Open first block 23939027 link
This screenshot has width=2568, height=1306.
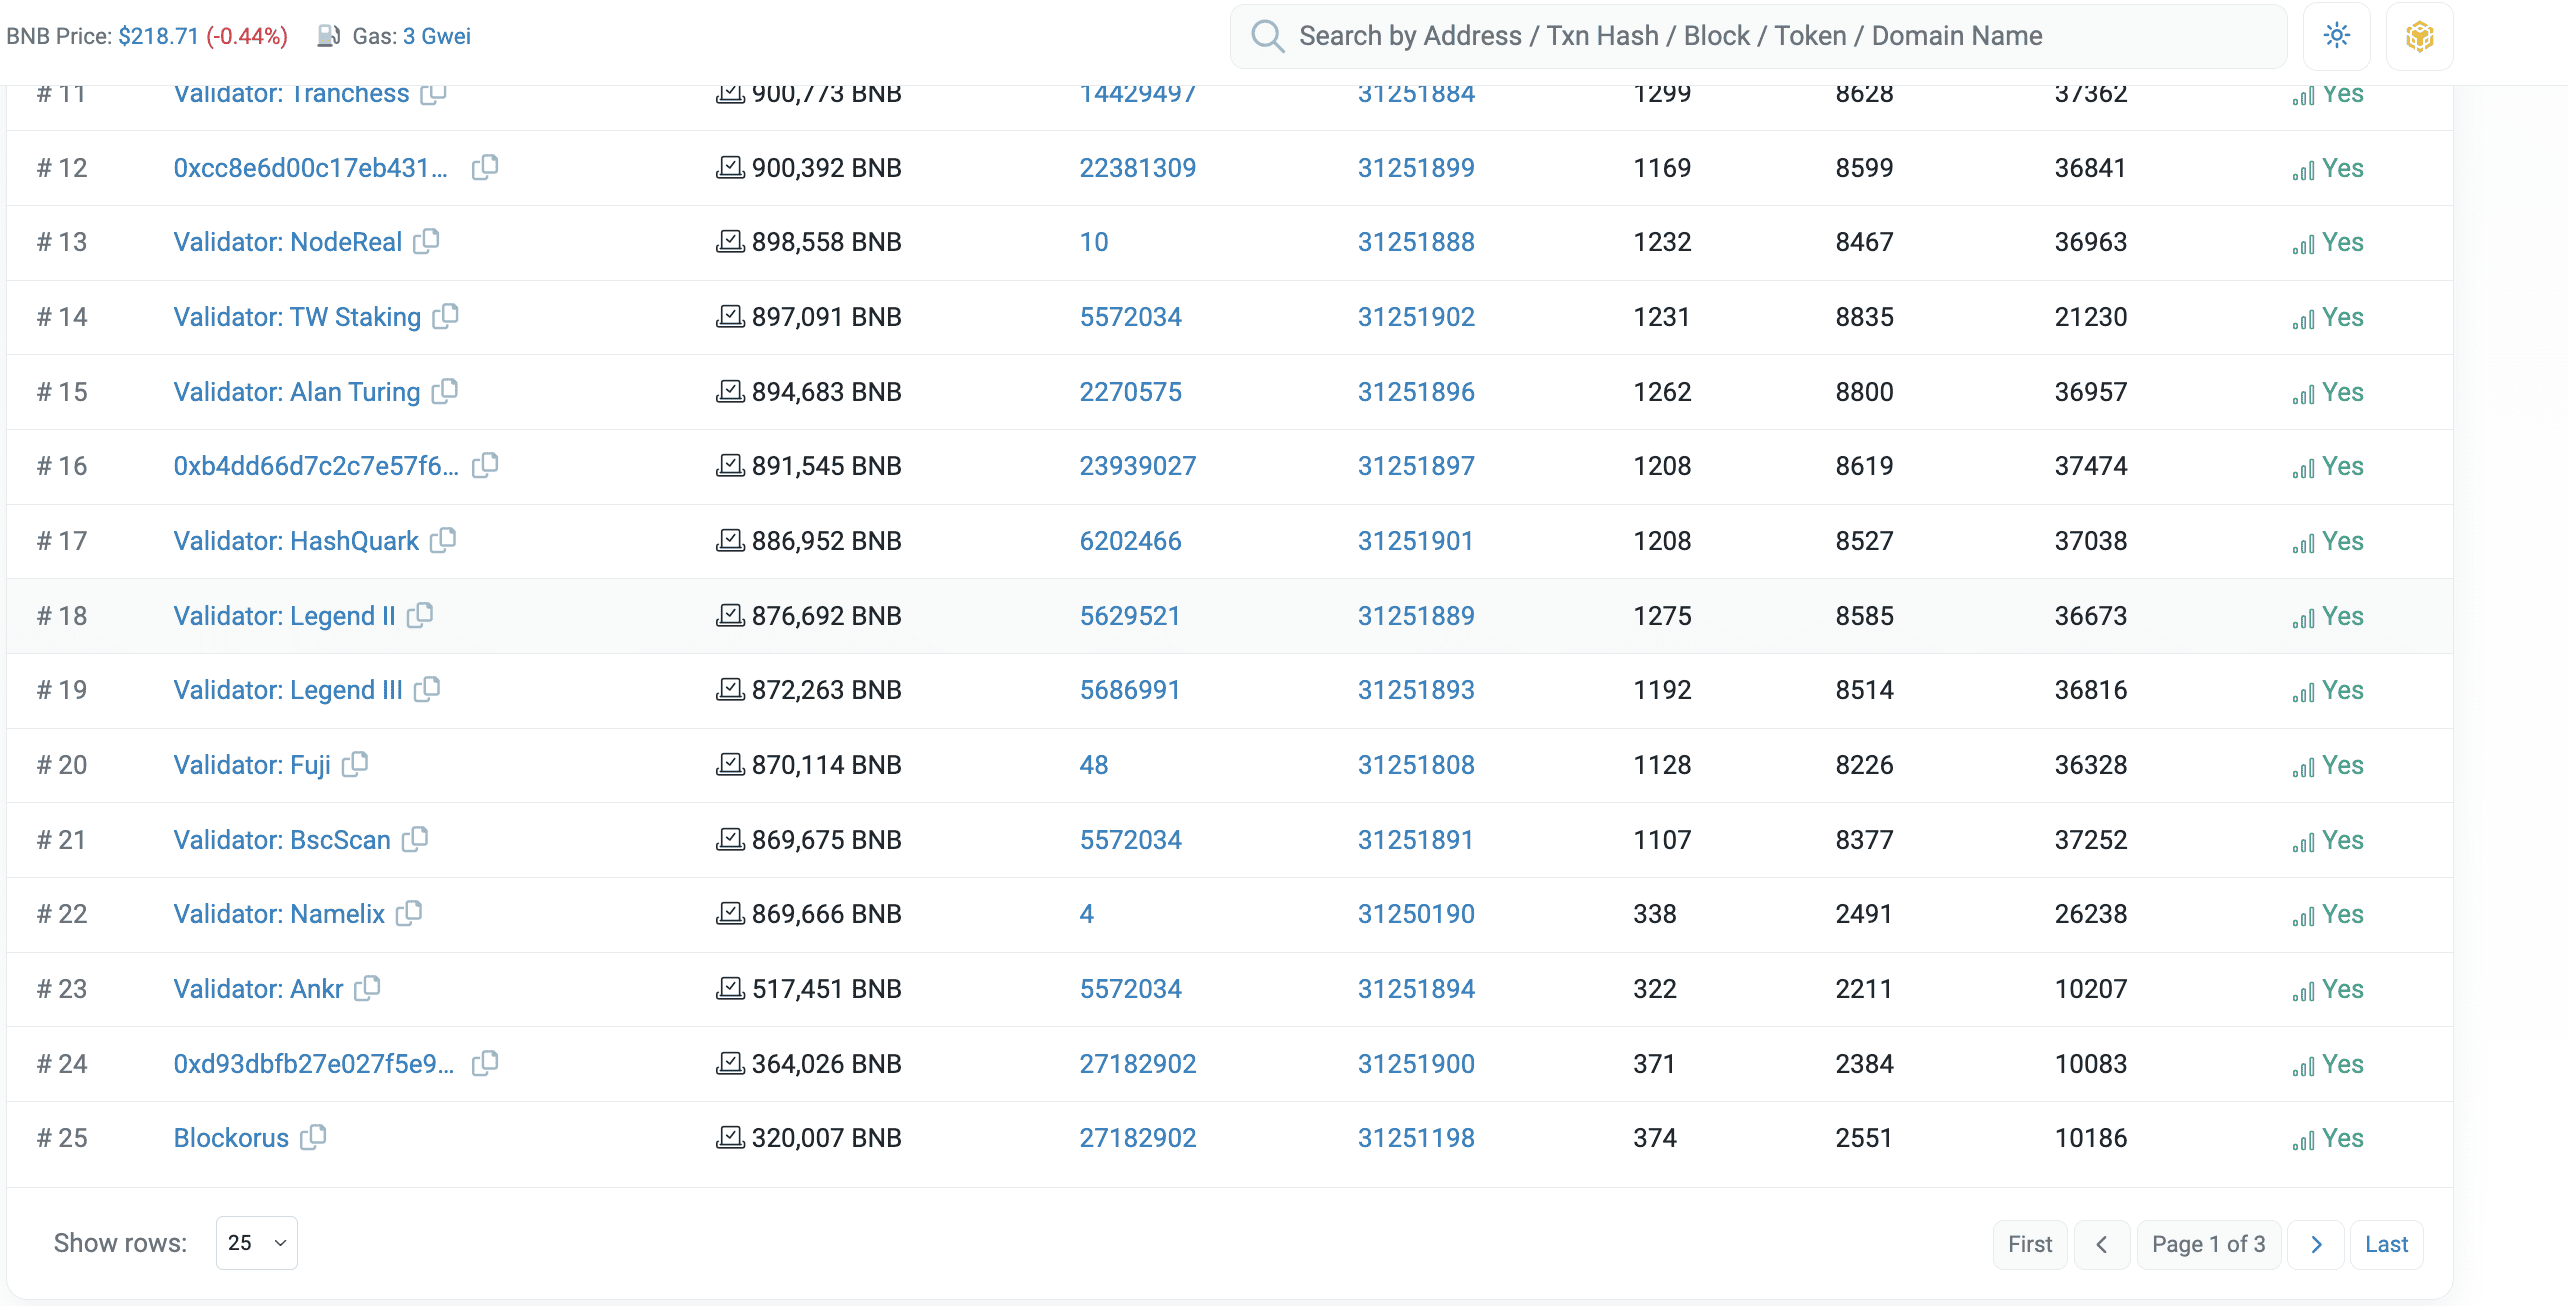tap(1137, 466)
